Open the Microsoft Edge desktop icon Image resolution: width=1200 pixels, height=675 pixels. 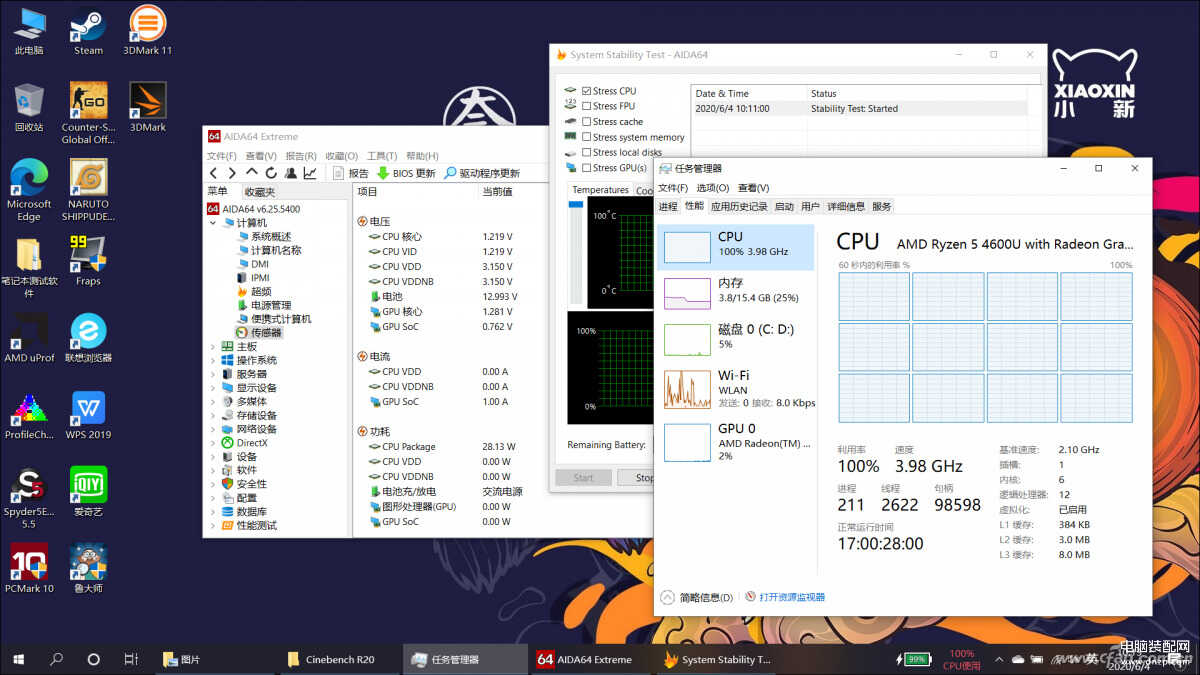pos(29,190)
